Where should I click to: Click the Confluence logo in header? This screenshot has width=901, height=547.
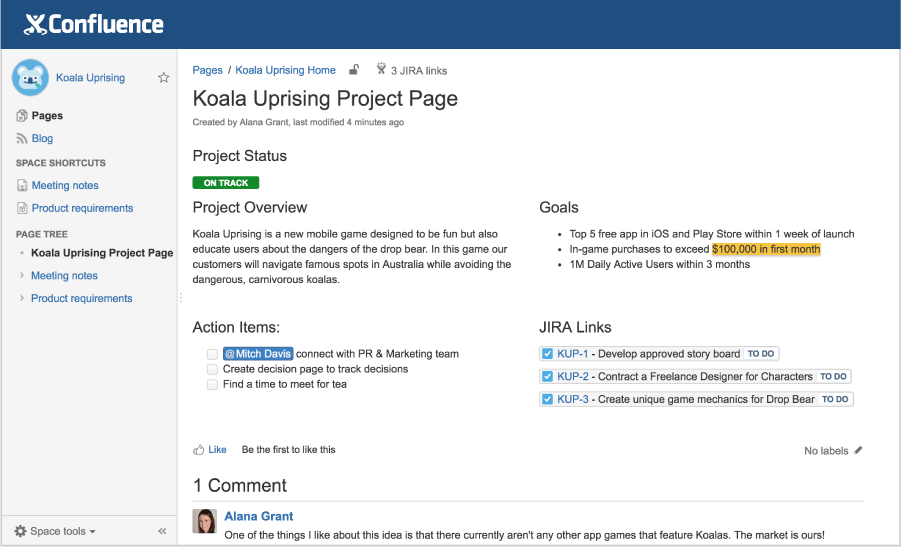[94, 24]
